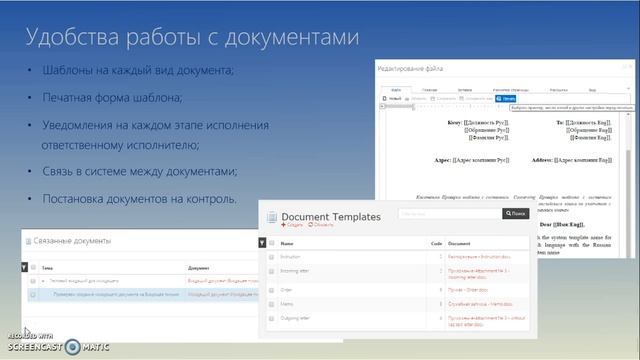Click the ruler indent marker in the editor
The image size is (640, 360).
click(413, 107)
